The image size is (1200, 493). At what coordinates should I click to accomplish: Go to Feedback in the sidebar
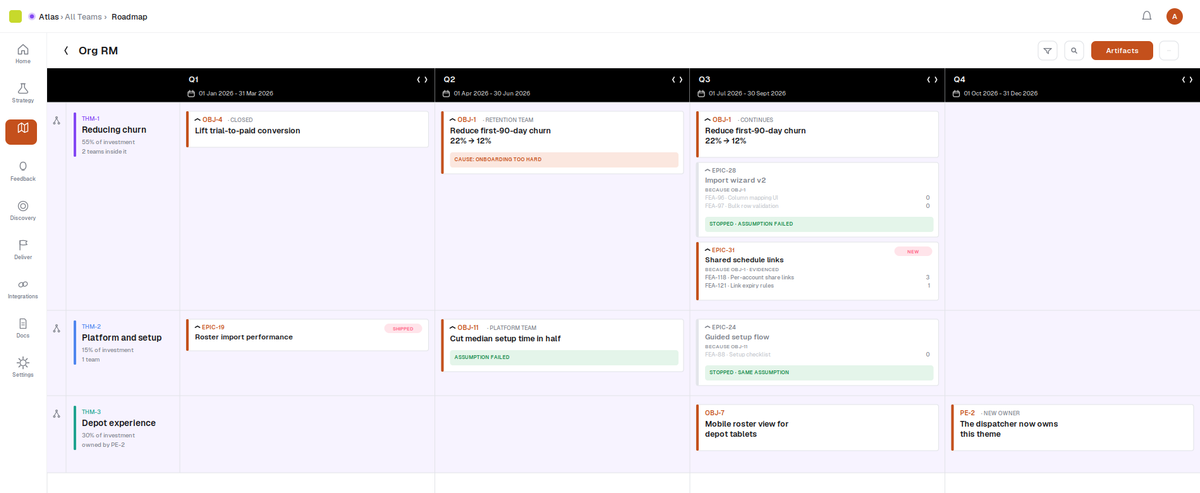pos(22,171)
